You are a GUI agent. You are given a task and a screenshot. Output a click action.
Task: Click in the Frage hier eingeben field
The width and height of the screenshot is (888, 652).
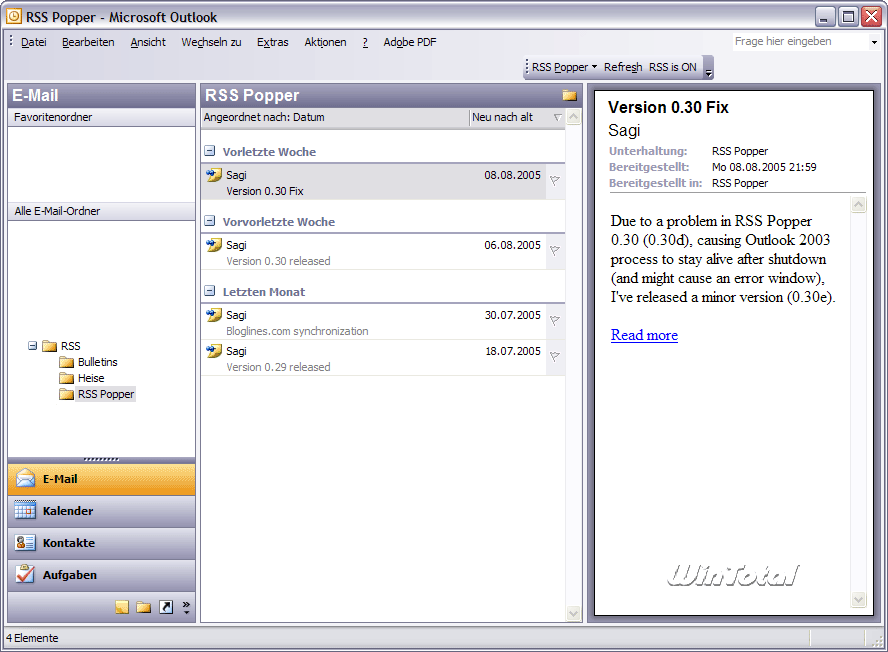tap(801, 41)
